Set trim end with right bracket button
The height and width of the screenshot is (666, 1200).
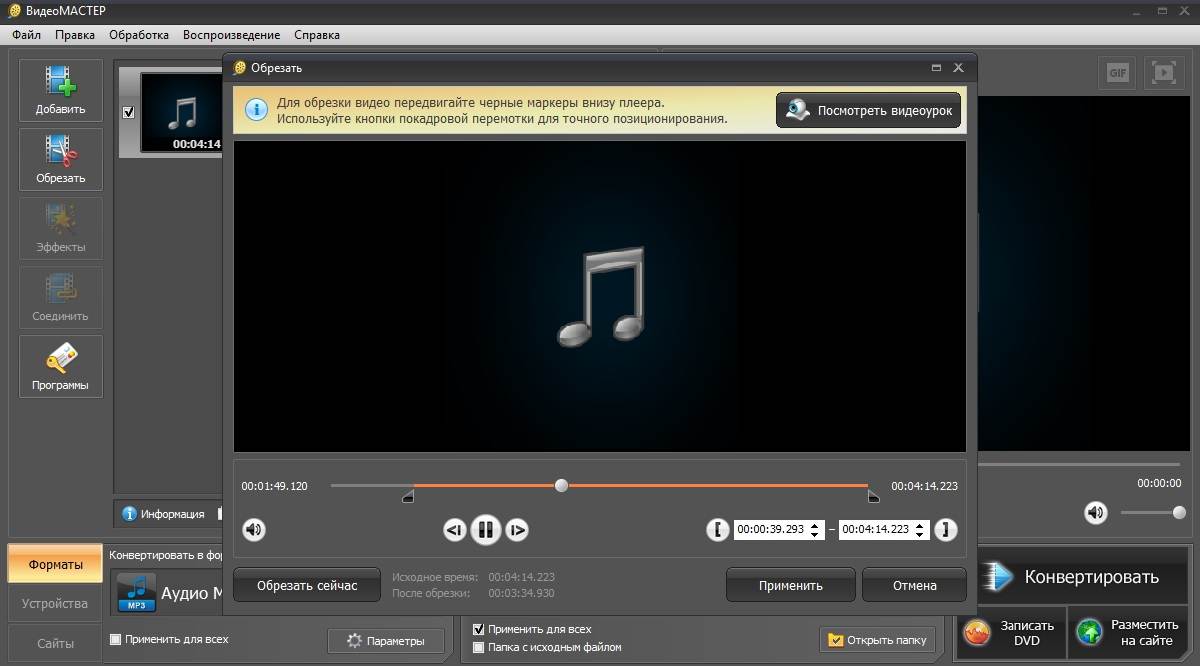tap(946, 530)
